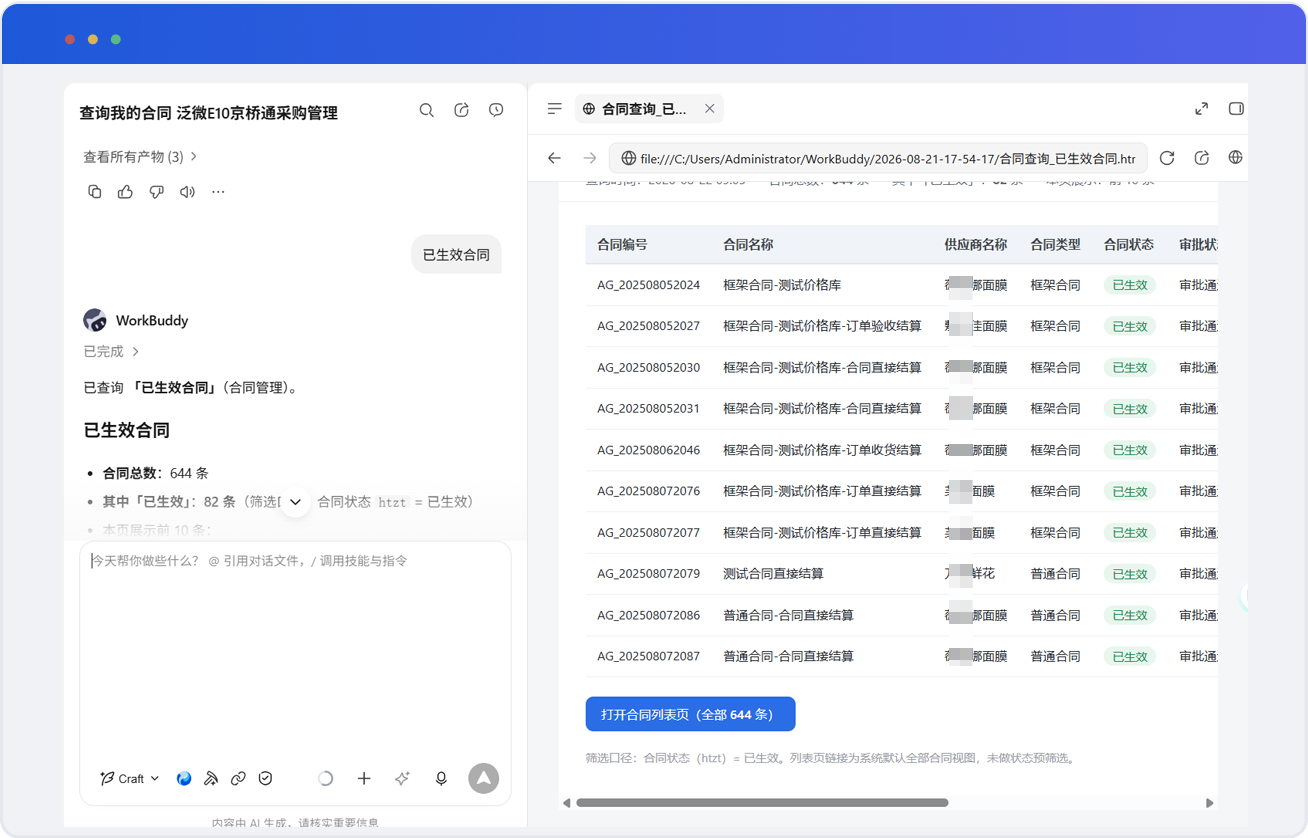
Task: Start voice input with microphone icon
Action: coord(441,778)
